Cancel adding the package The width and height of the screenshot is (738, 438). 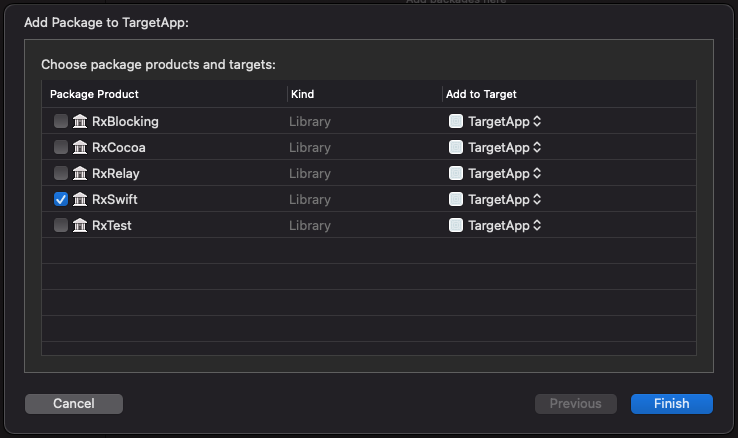pos(74,404)
